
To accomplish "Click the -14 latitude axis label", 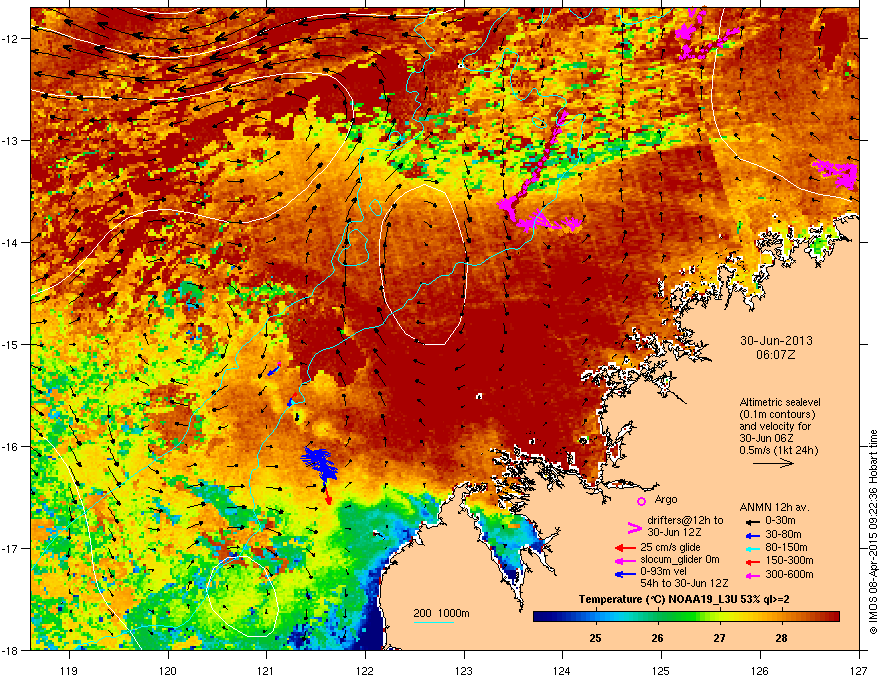I will [x=11, y=242].
